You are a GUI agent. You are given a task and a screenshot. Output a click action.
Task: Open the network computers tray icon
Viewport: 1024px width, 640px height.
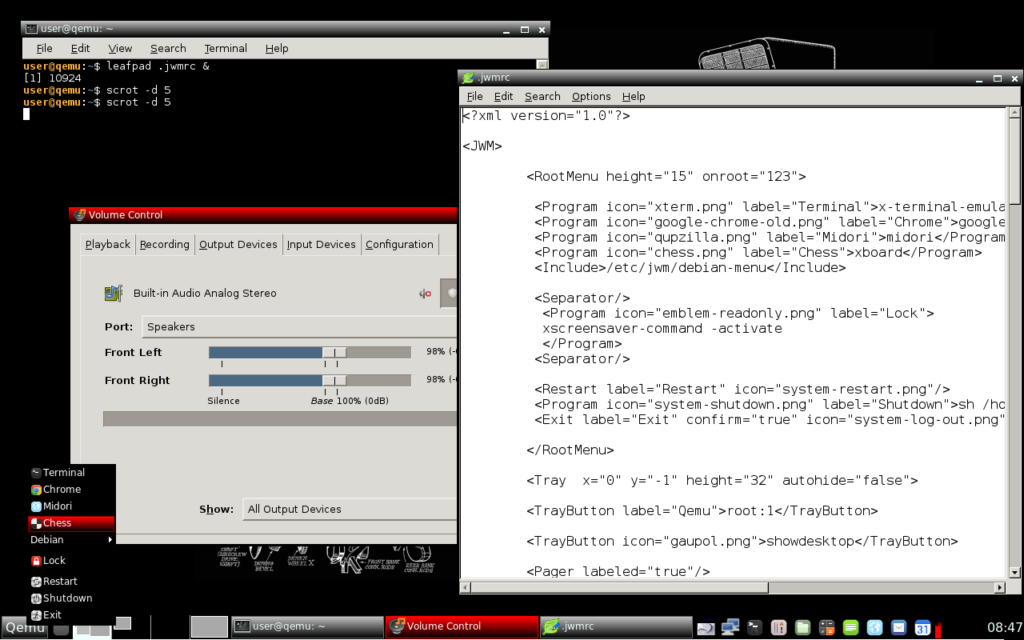click(731, 627)
